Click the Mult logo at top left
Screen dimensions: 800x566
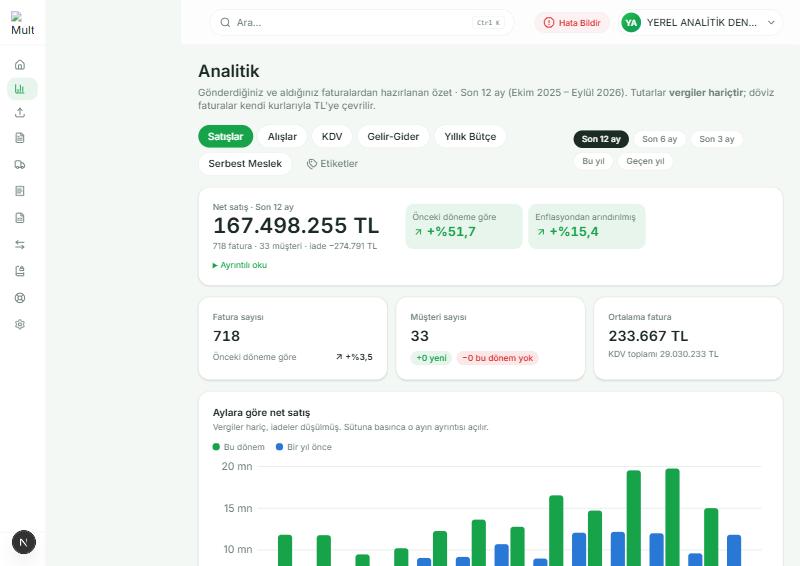(x=22, y=23)
